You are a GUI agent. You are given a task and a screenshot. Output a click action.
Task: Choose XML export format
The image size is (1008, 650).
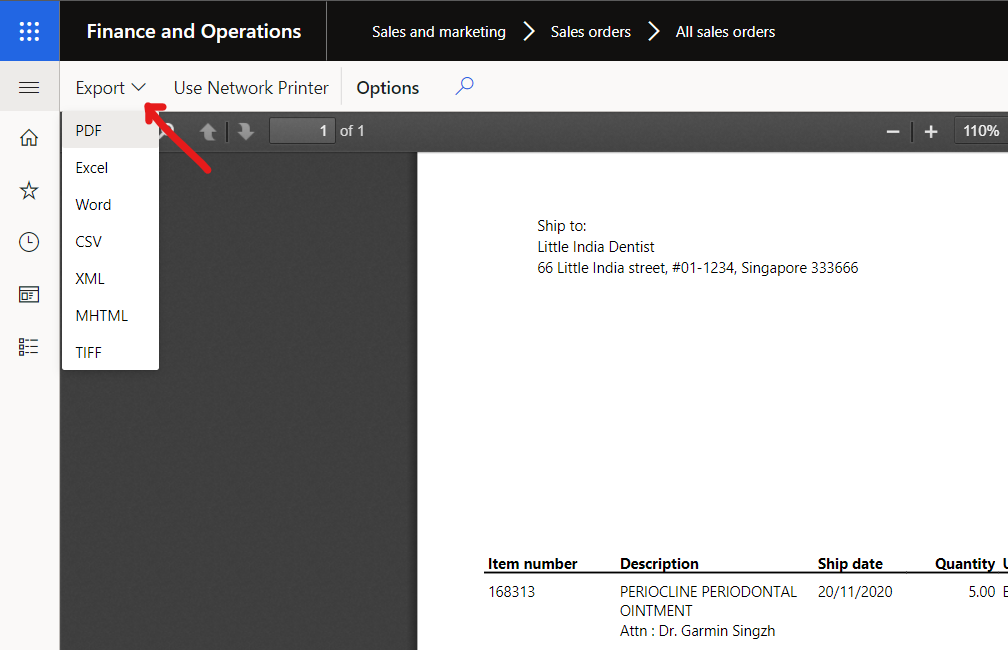click(111, 278)
